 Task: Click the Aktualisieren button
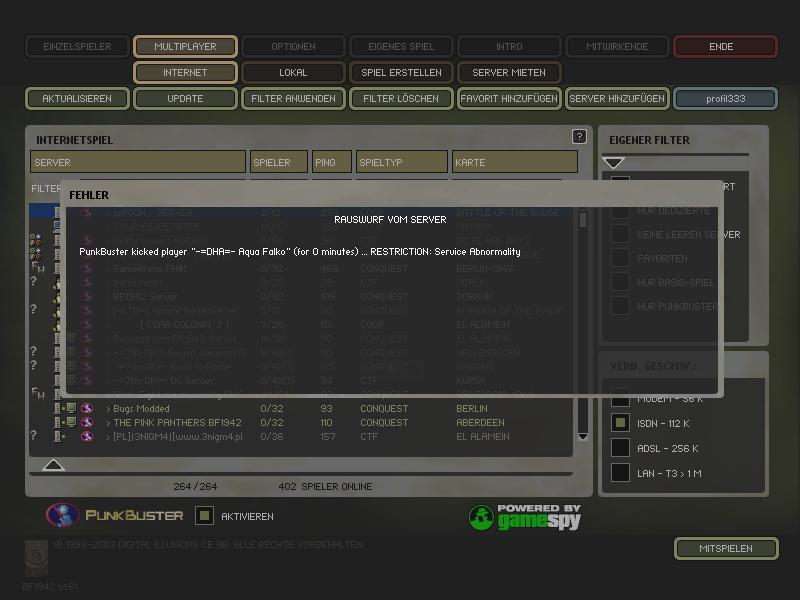click(x=77, y=99)
